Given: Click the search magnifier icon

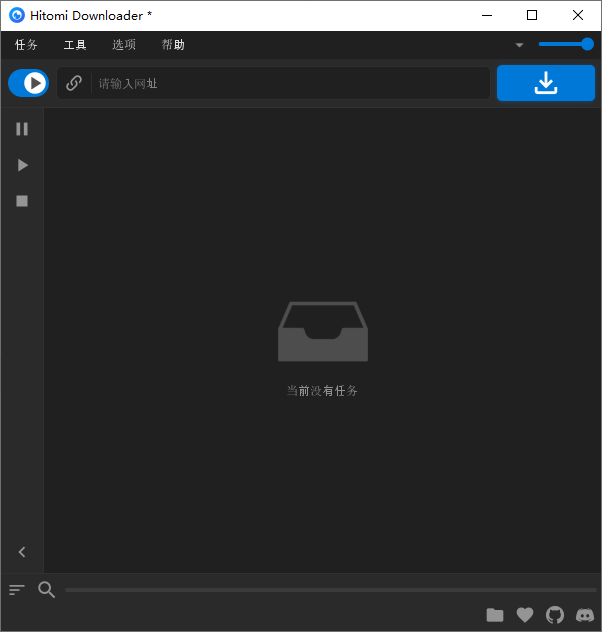Looking at the screenshot, I should (46, 590).
